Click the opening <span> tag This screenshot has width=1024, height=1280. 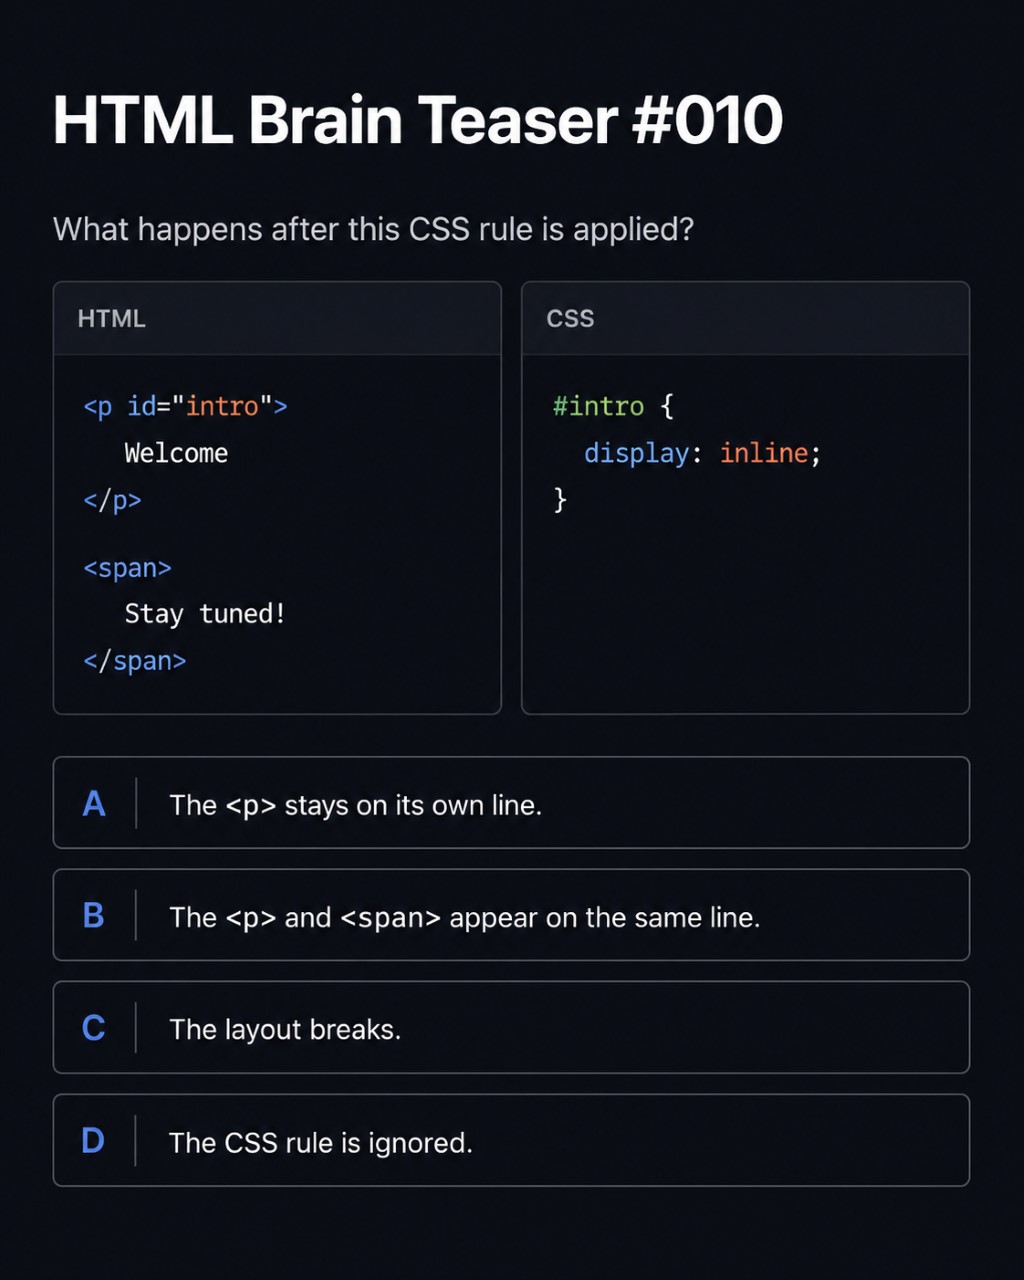click(127, 568)
